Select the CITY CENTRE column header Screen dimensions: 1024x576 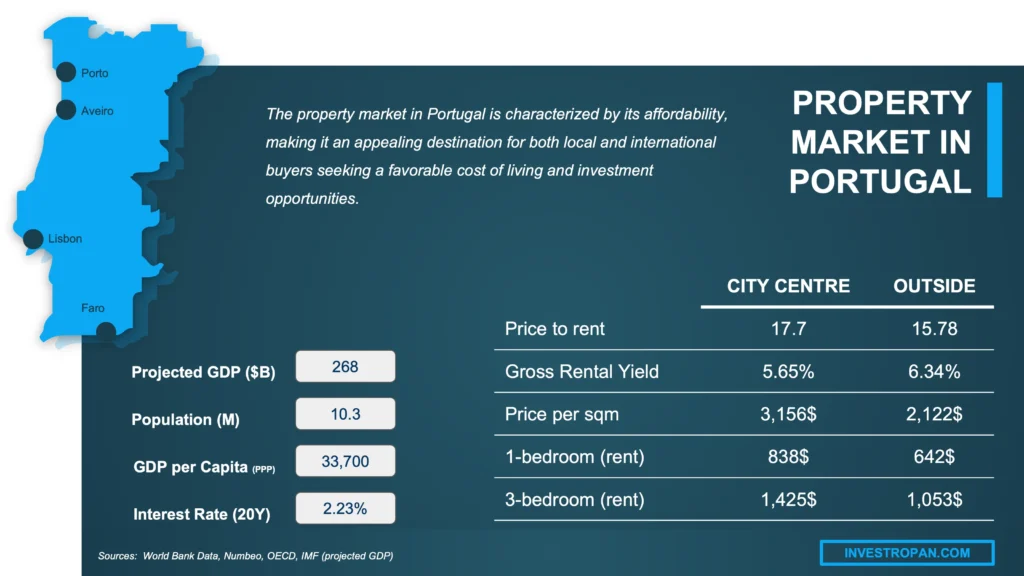click(788, 286)
